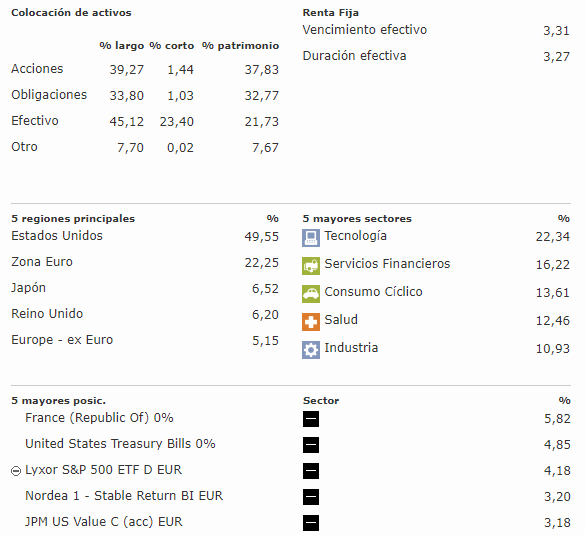
Task: Click the Salud orange cross icon
Action: (311, 322)
